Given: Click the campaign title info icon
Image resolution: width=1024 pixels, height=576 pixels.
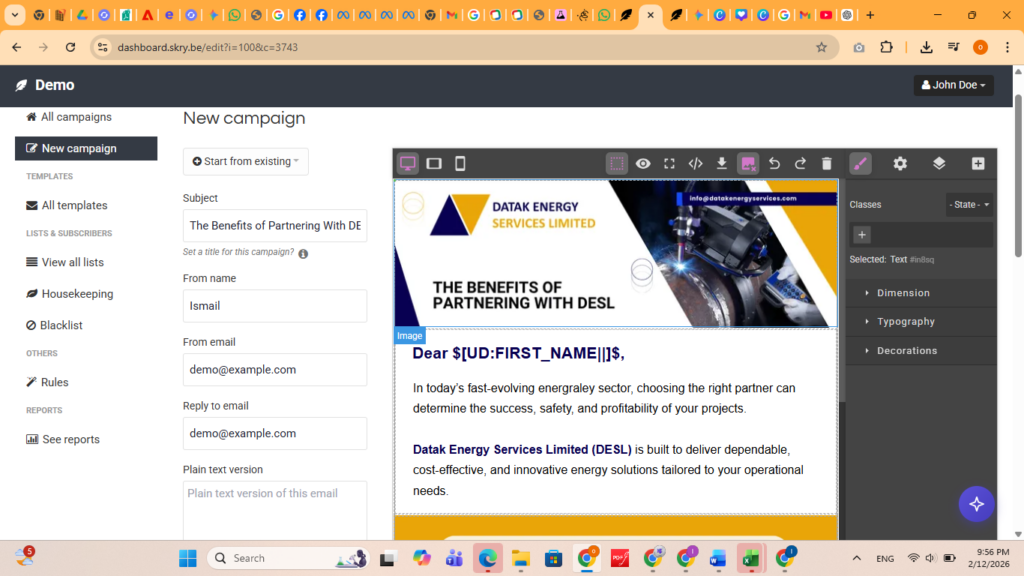Looking at the screenshot, I should click(x=303, y=253).
